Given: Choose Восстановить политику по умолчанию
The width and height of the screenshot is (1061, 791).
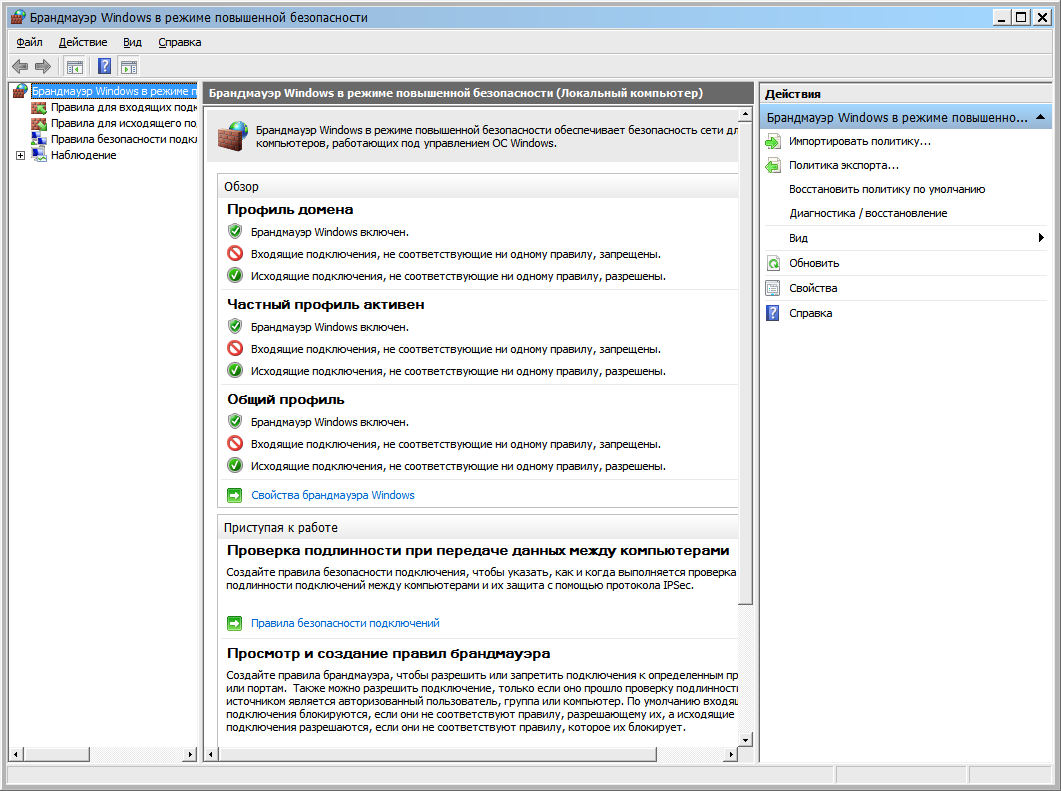Looking at the screenshot, I should pos(886,189).
